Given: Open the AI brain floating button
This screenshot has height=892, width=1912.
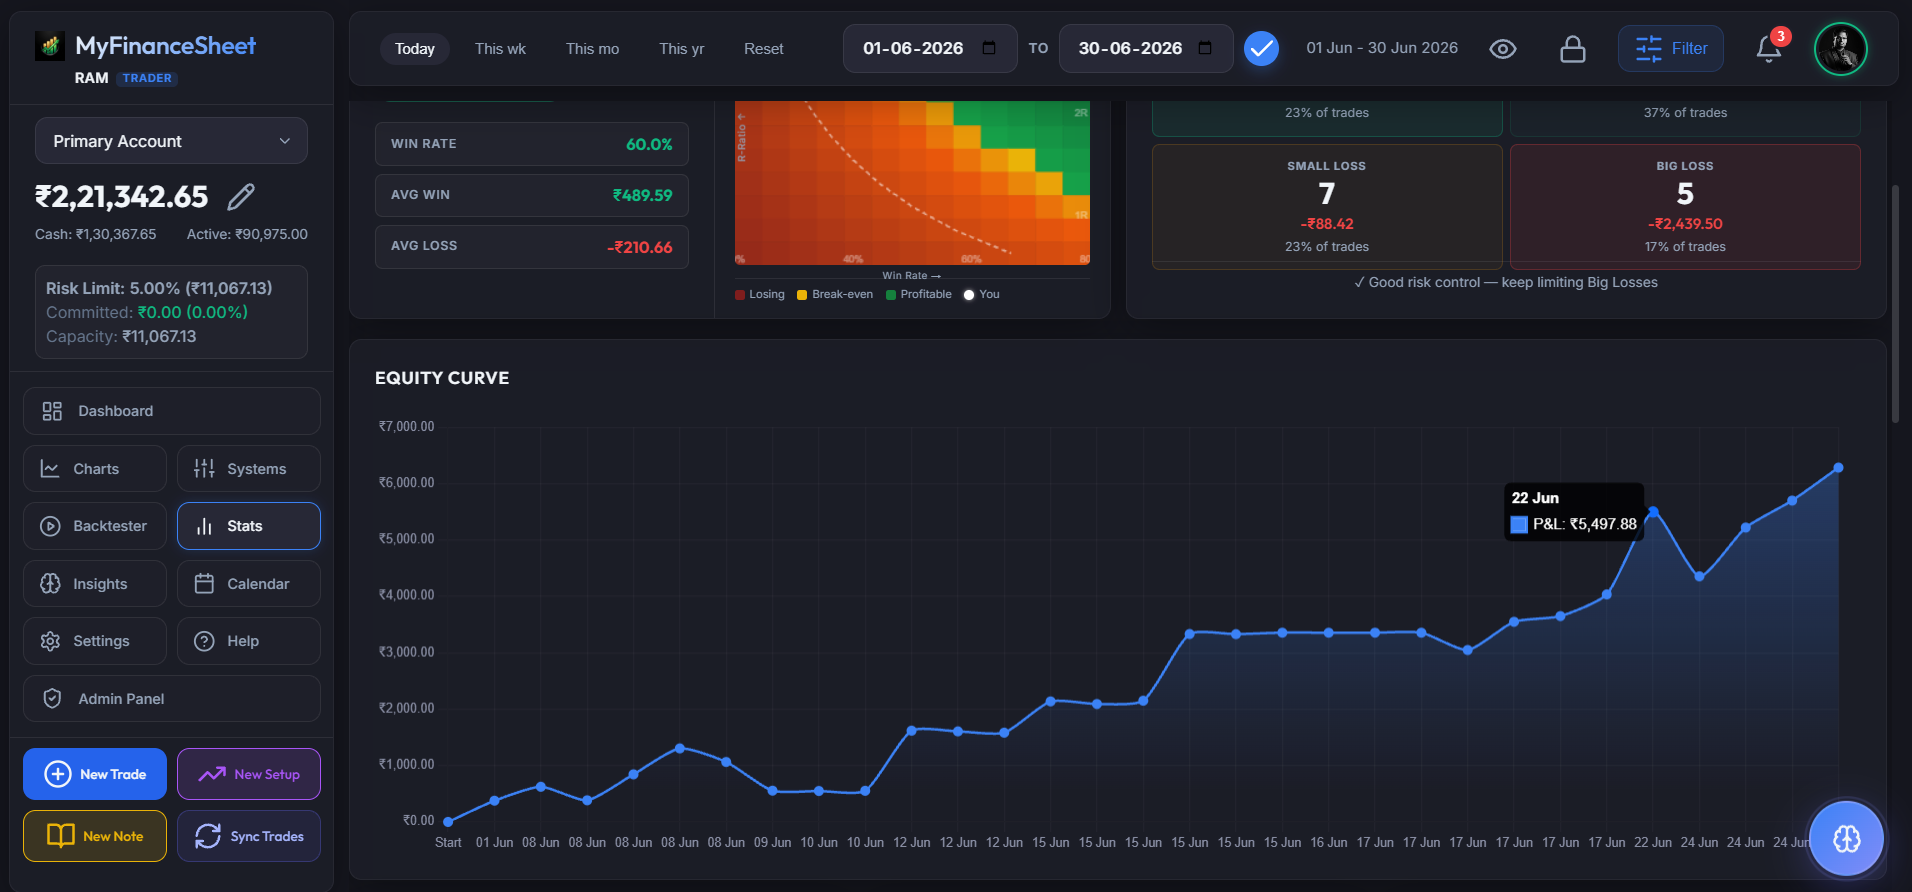Looking at the screenshot, I should (1846, 839).
